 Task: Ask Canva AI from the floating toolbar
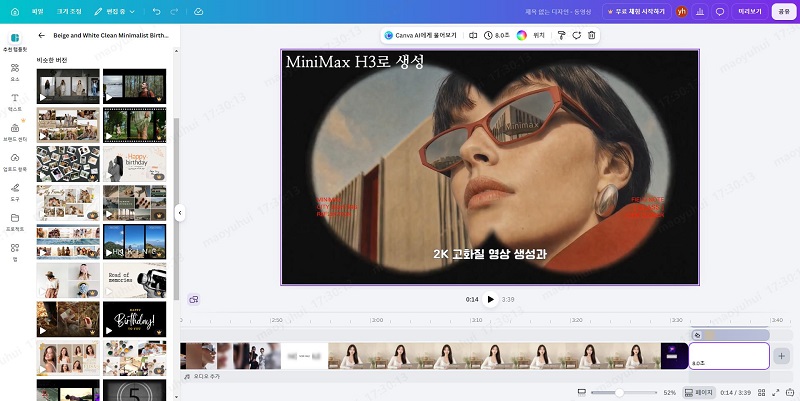pyautogui.click(x=421, y=35)
